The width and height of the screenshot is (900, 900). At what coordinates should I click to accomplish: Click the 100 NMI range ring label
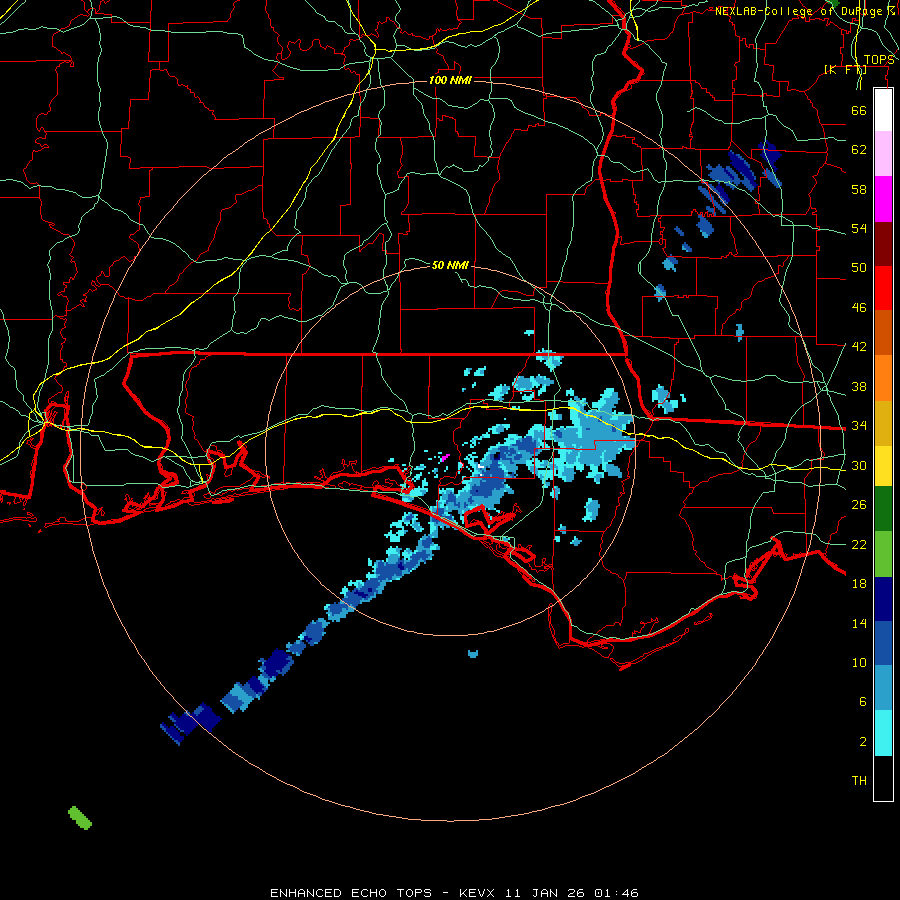[x=450, y=80]
